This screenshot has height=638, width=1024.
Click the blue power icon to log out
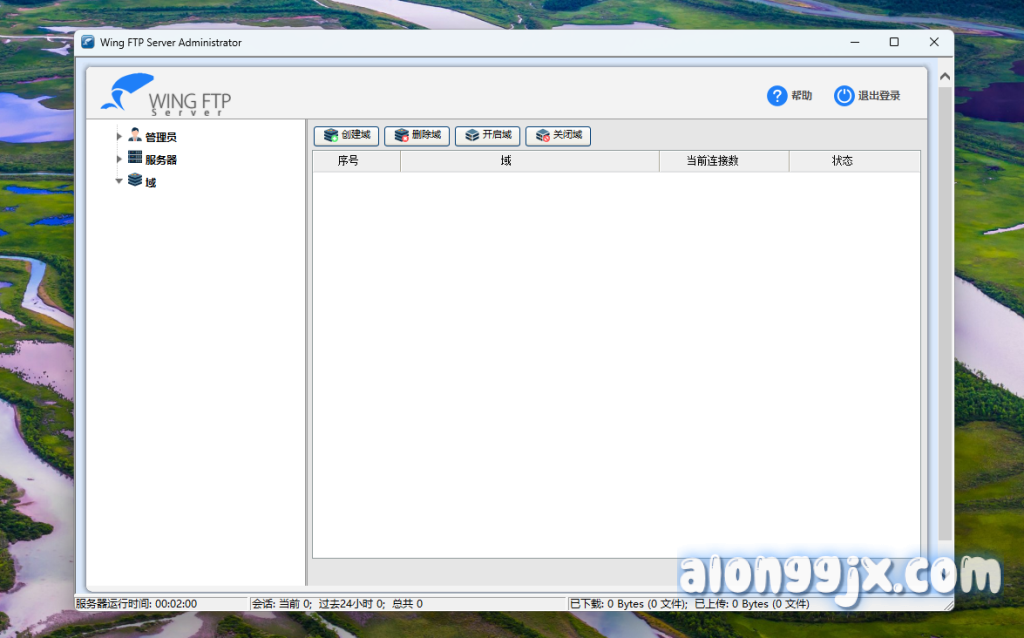coord(844,96)
